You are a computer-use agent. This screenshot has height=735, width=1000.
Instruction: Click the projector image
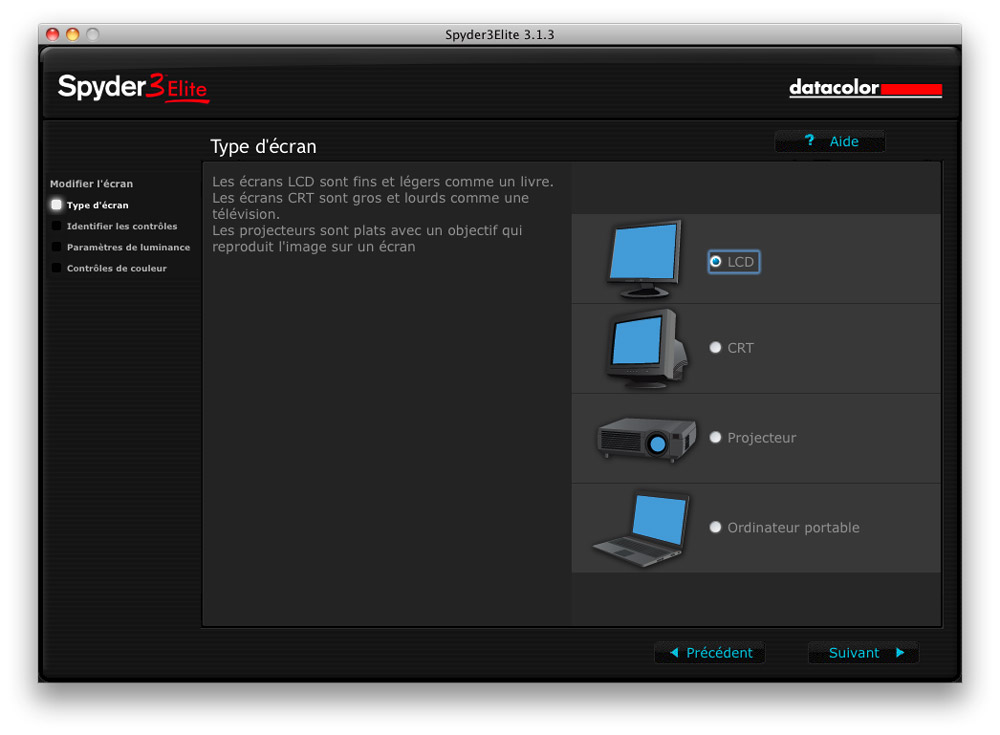(646, 438)
